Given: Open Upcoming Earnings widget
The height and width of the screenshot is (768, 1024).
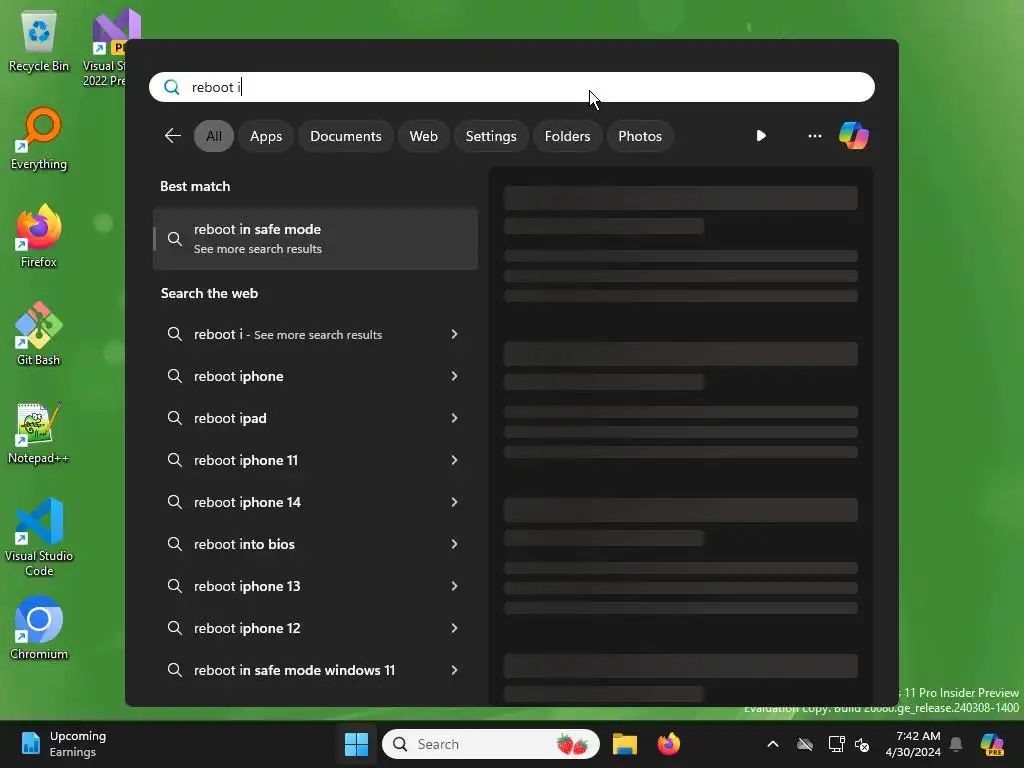Looking at the screenshot, I should [x=63, y=744].
